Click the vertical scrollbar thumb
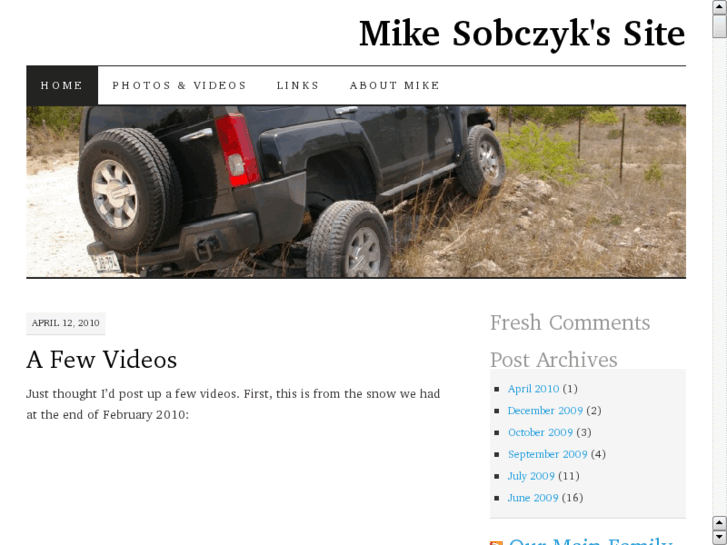727x545 pixels. [x=720, y=26]
